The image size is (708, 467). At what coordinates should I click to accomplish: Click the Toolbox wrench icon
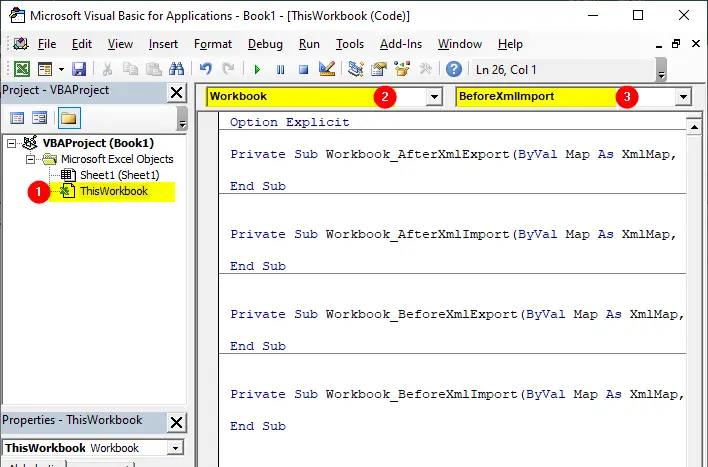click(x=425, y=69)
